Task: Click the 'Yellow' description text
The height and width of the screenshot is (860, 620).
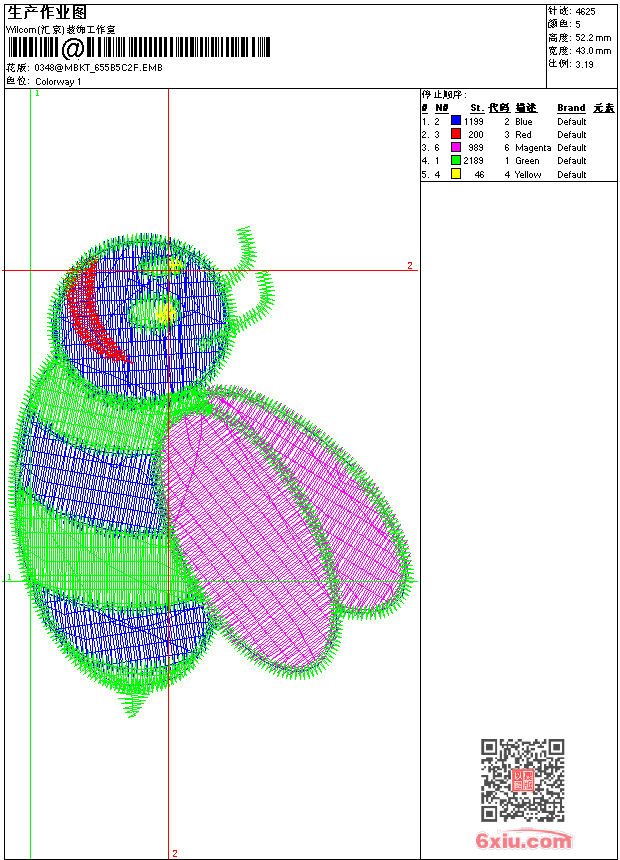Action: coord(528,174)
